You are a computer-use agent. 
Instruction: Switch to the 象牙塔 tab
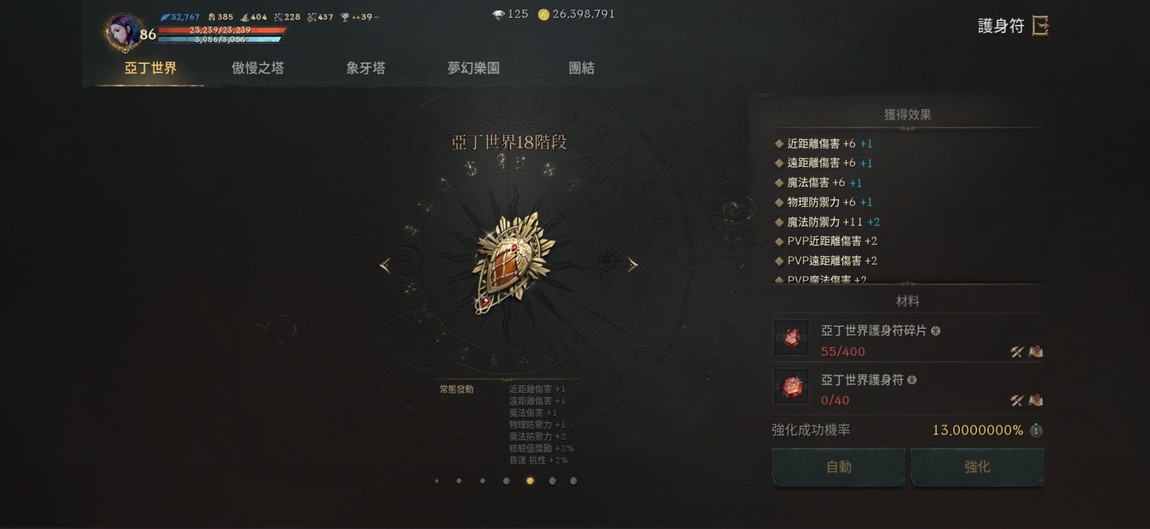click(366, 68)
